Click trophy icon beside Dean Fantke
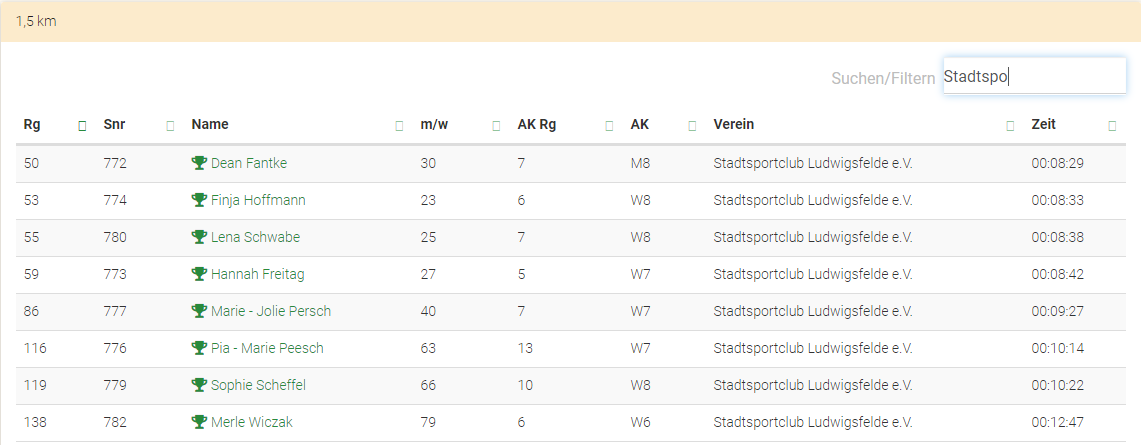Viewport: 1141px width, 445px height. pyautogui.click(x=199, y=163)
